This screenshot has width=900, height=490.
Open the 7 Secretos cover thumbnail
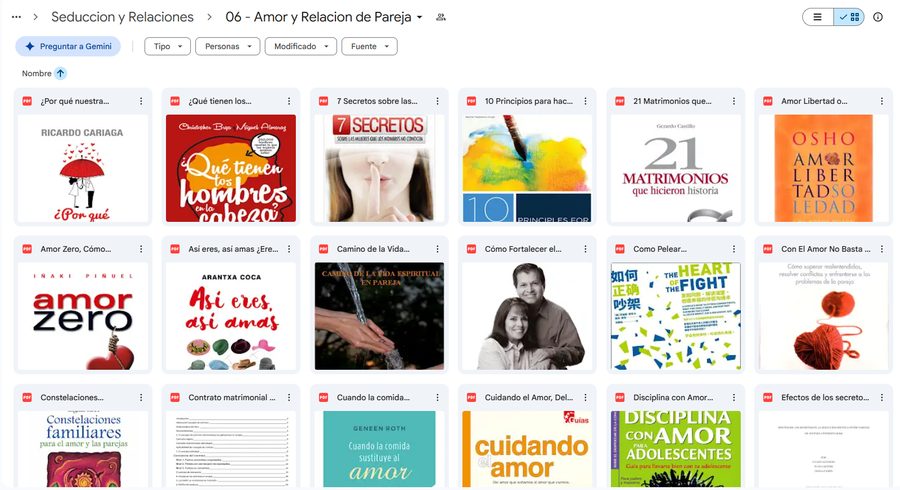(379, 168)
